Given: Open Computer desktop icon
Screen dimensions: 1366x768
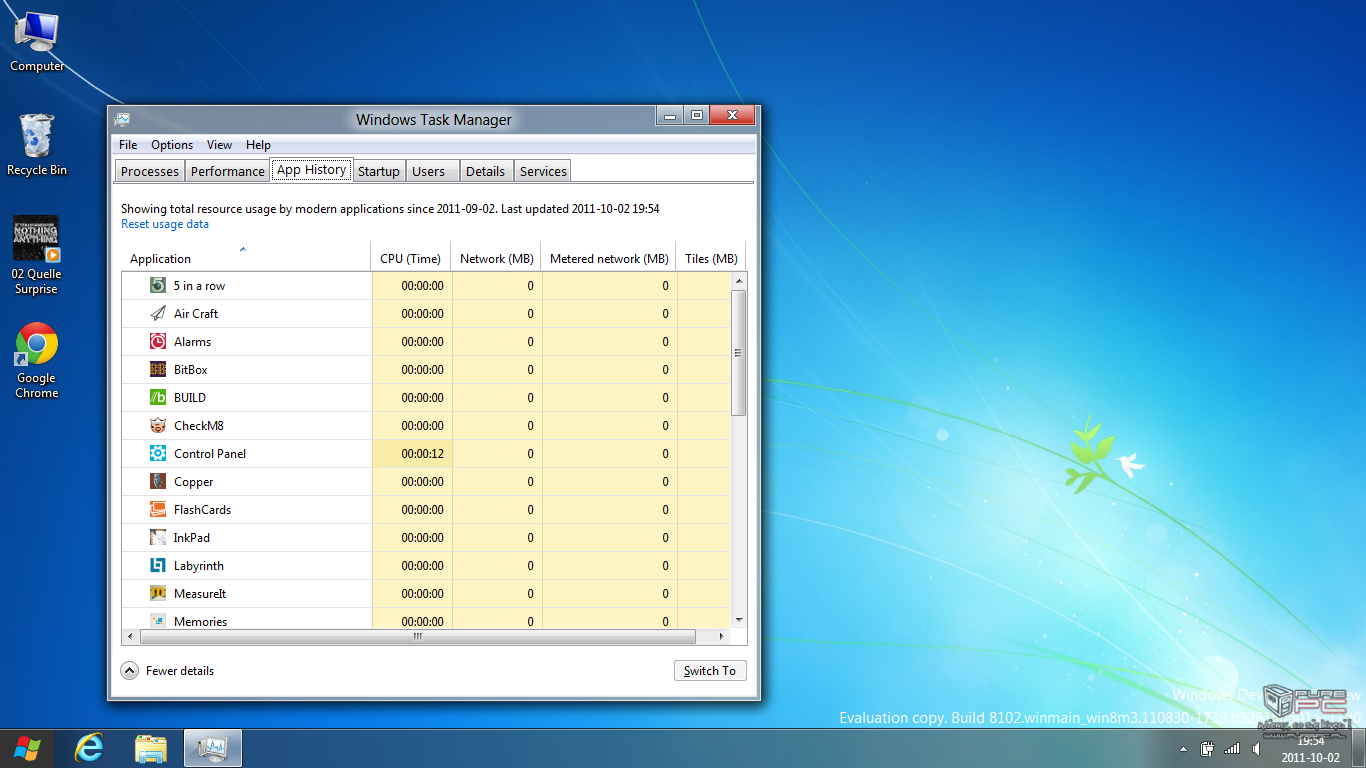Looking at the screenshot, I should pos(37,41).
